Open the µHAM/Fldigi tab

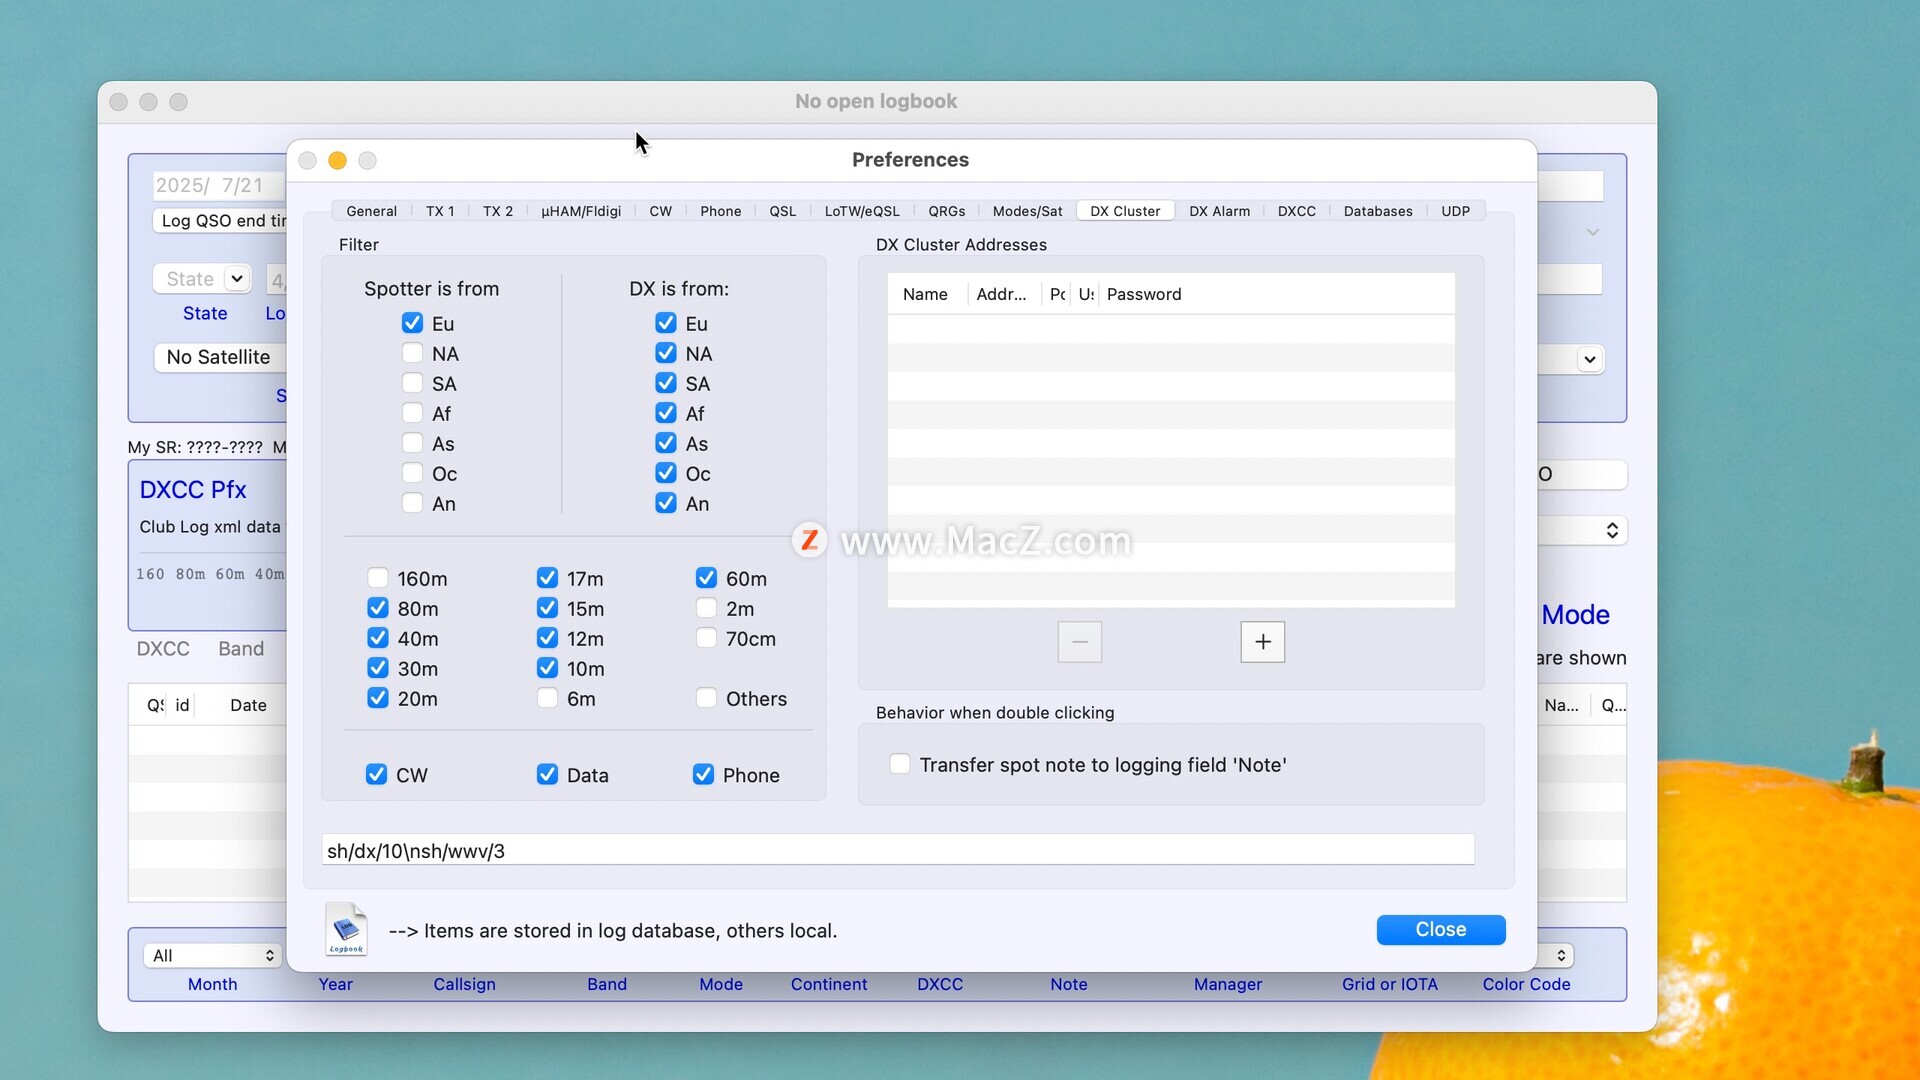pyautogui.click(x=581, y=211)
